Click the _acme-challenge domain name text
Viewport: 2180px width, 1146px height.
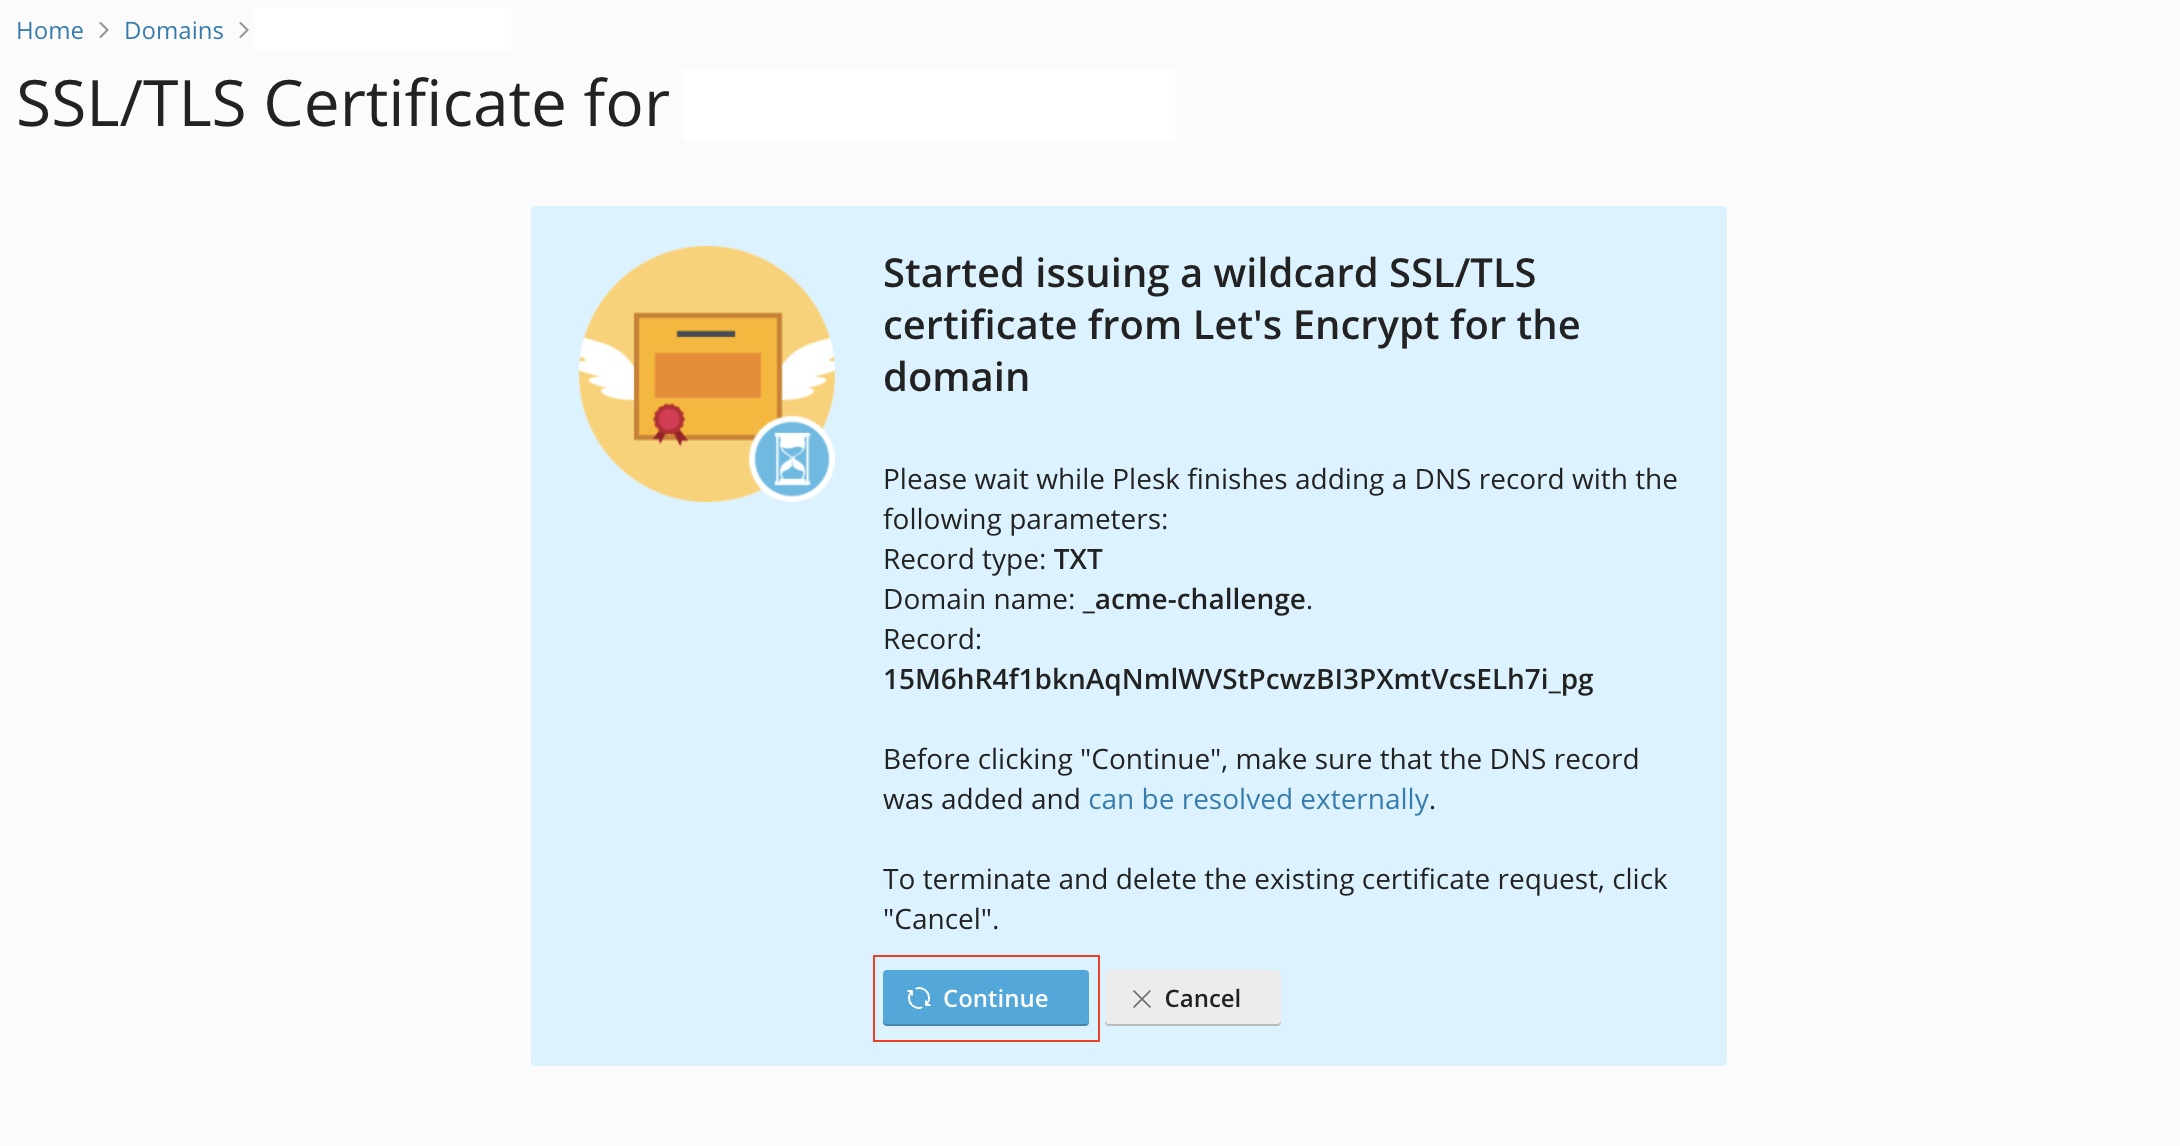click(x=1195, y=599)
